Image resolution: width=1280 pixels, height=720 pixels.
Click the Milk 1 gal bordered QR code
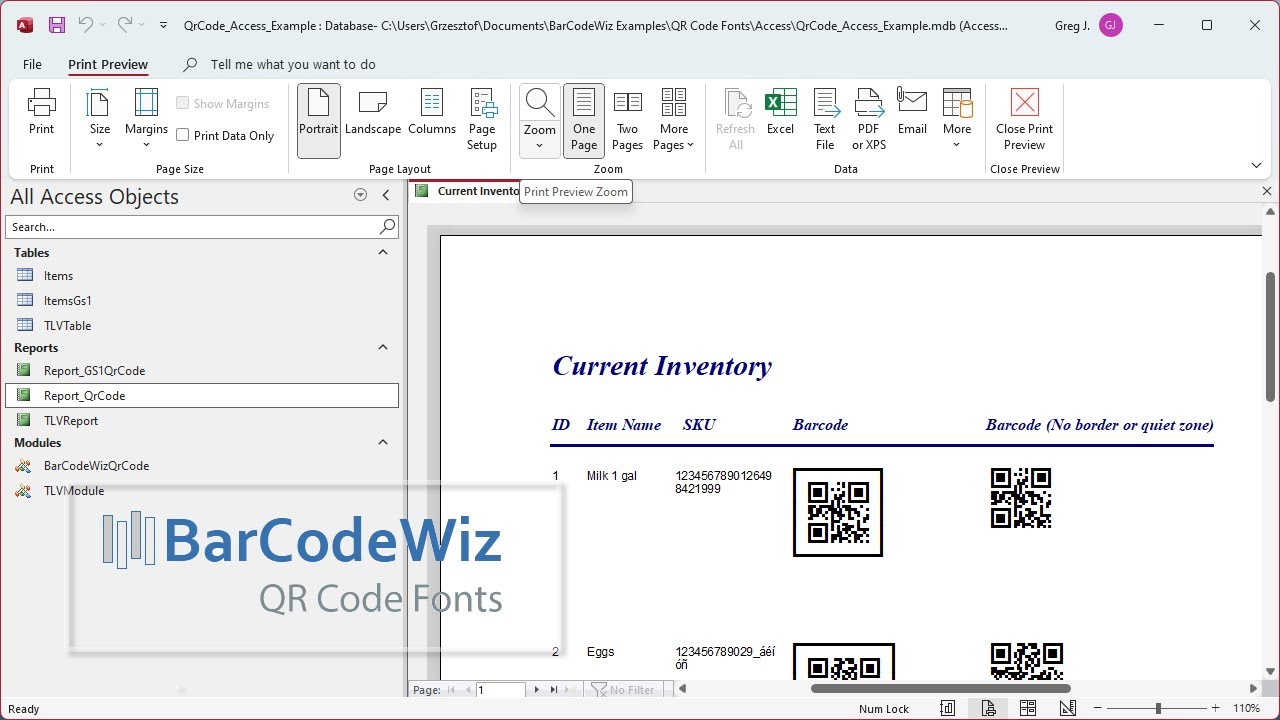(838, 512)
